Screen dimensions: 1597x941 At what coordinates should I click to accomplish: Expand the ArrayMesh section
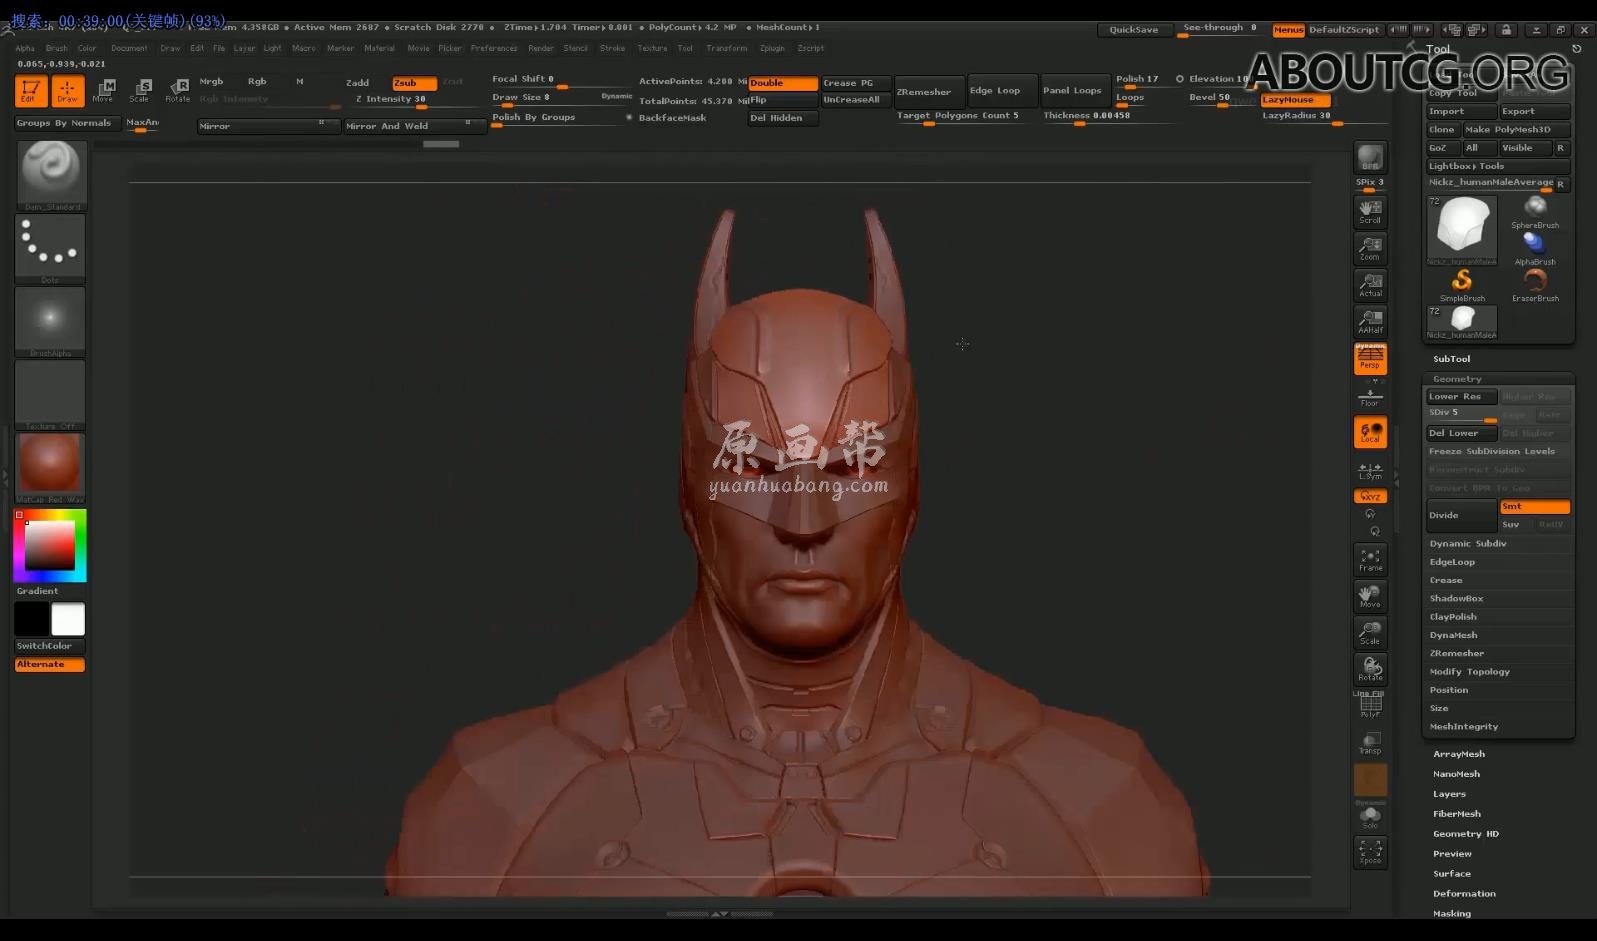pyautogui.click(x=1458, y=754)
